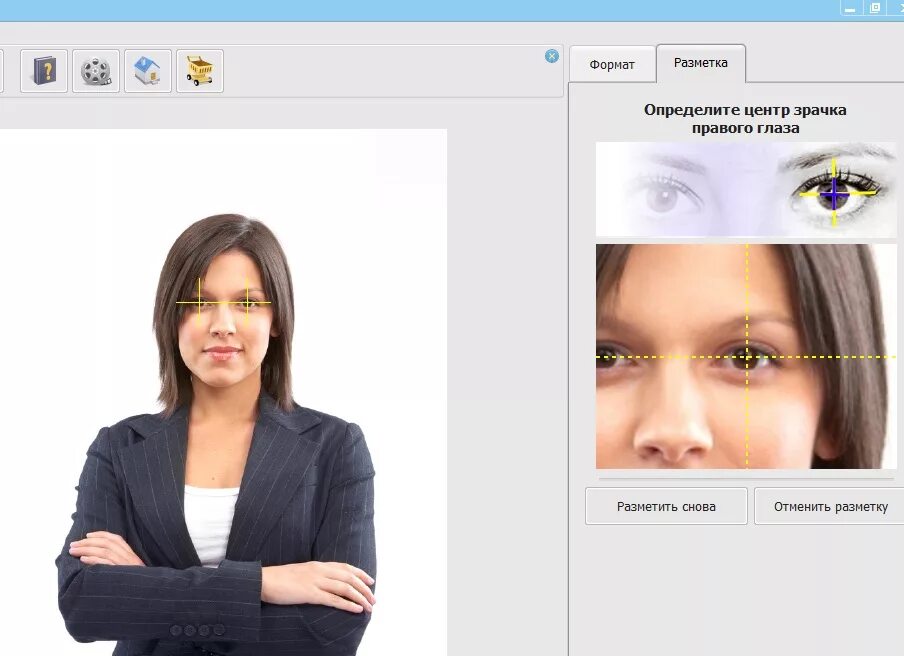Close the toolbar with blue X icon
The height and width of the screenshot is (656, 904).
tap(552, 56)
